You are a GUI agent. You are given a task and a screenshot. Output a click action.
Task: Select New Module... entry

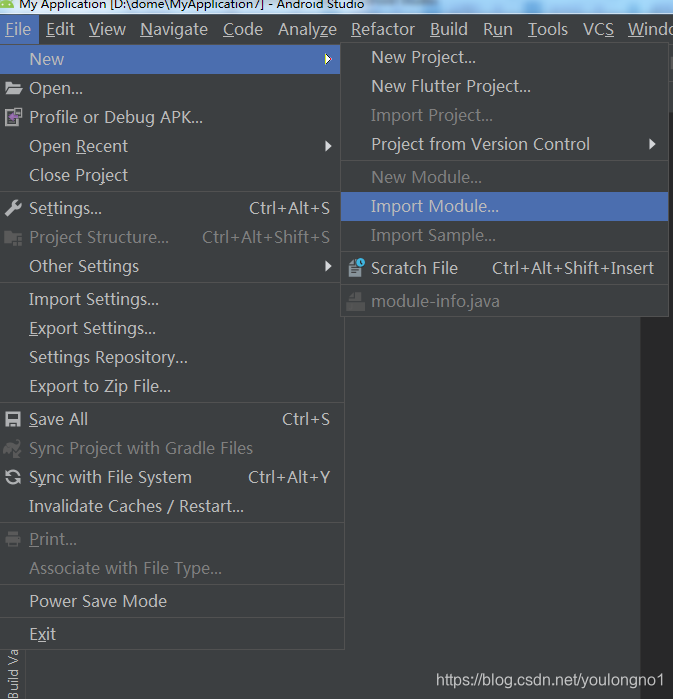505,177
